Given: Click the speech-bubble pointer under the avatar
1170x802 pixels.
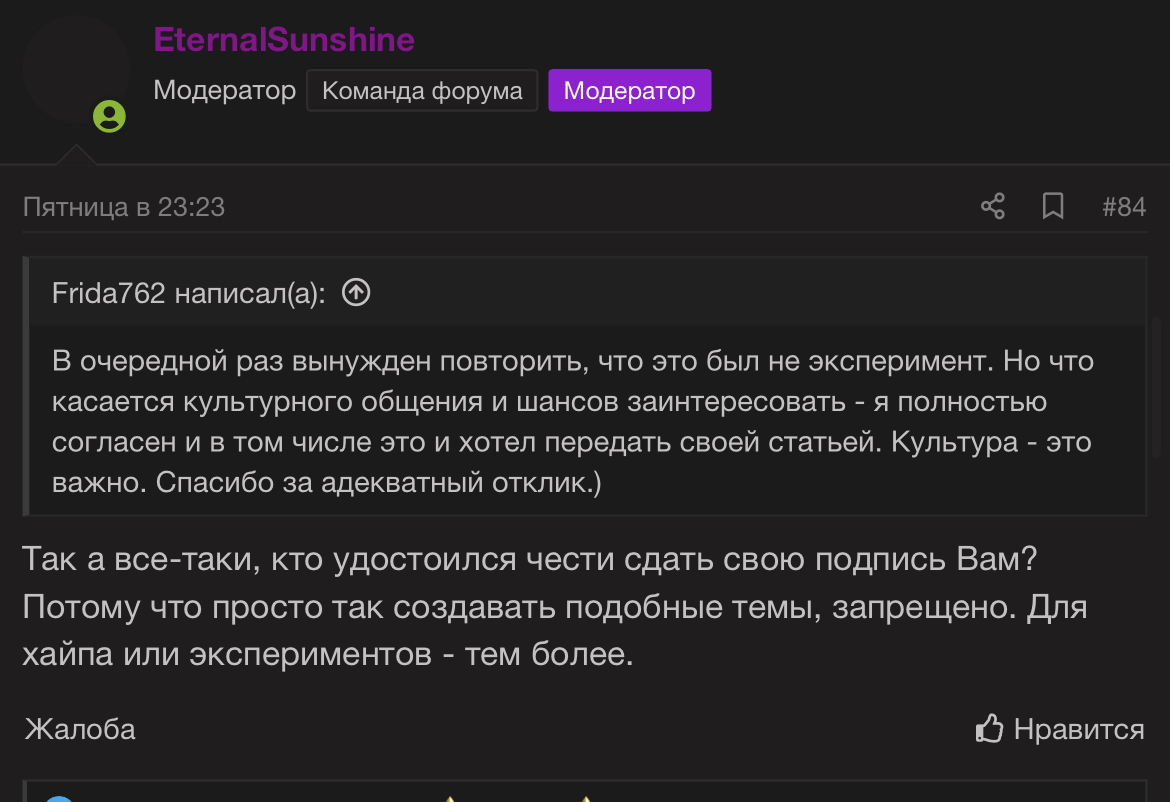Looking at the screenshot, I should point(76,154).
